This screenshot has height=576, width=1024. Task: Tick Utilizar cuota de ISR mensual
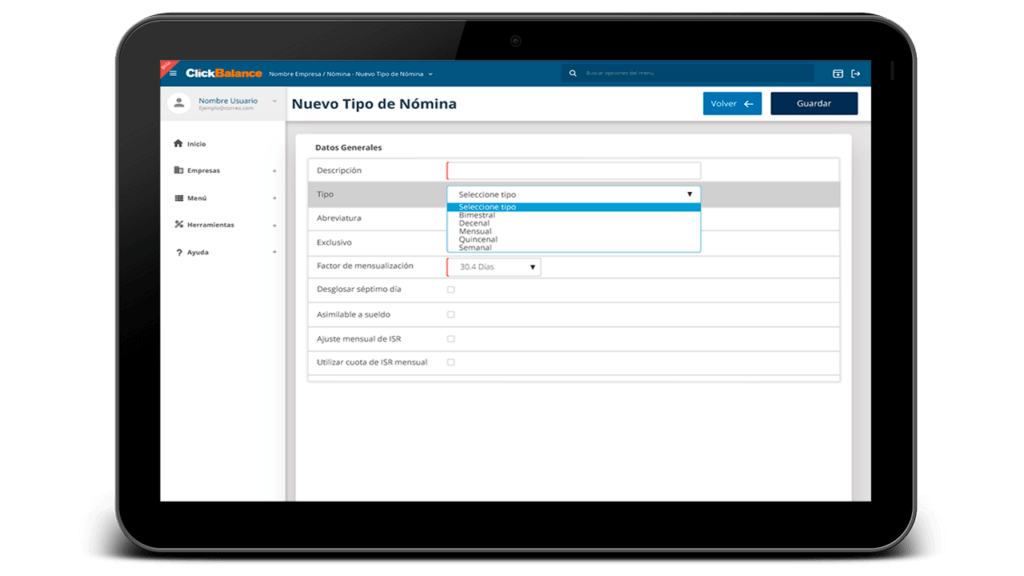pos(451,362)
